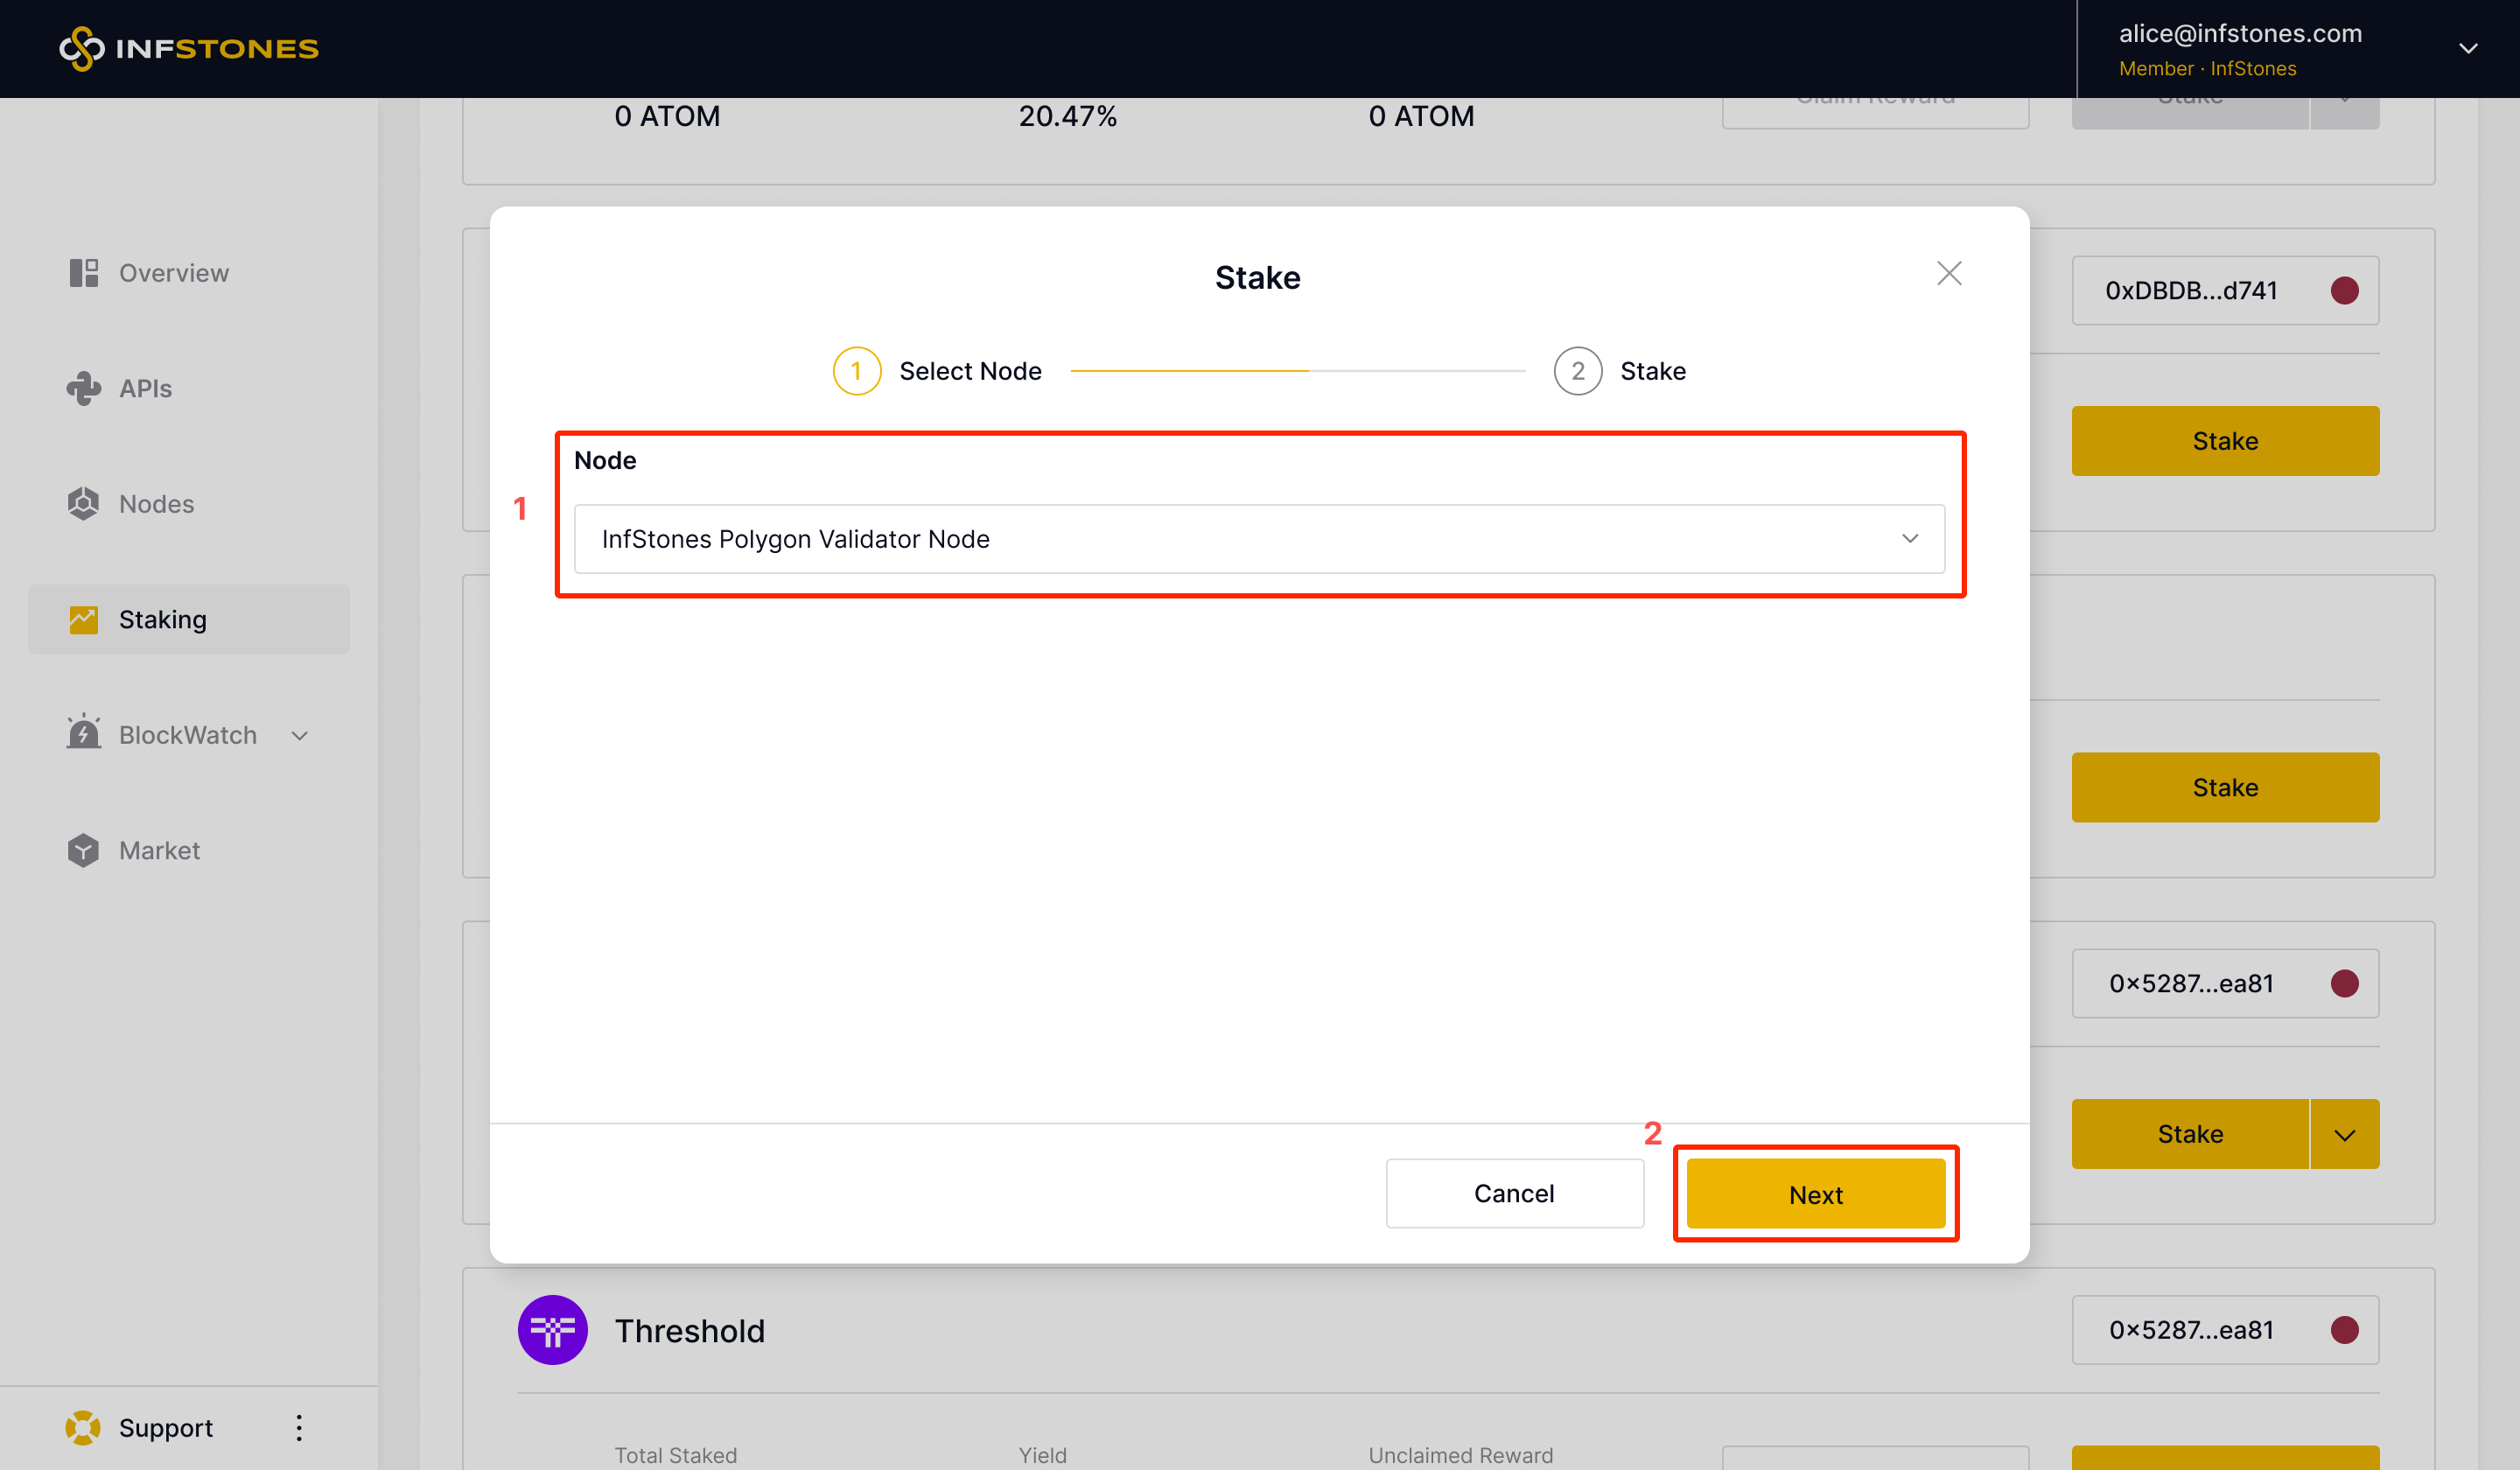
Task: Expand the BlockWatch submenu chevron
Action: tap(299, 736)
